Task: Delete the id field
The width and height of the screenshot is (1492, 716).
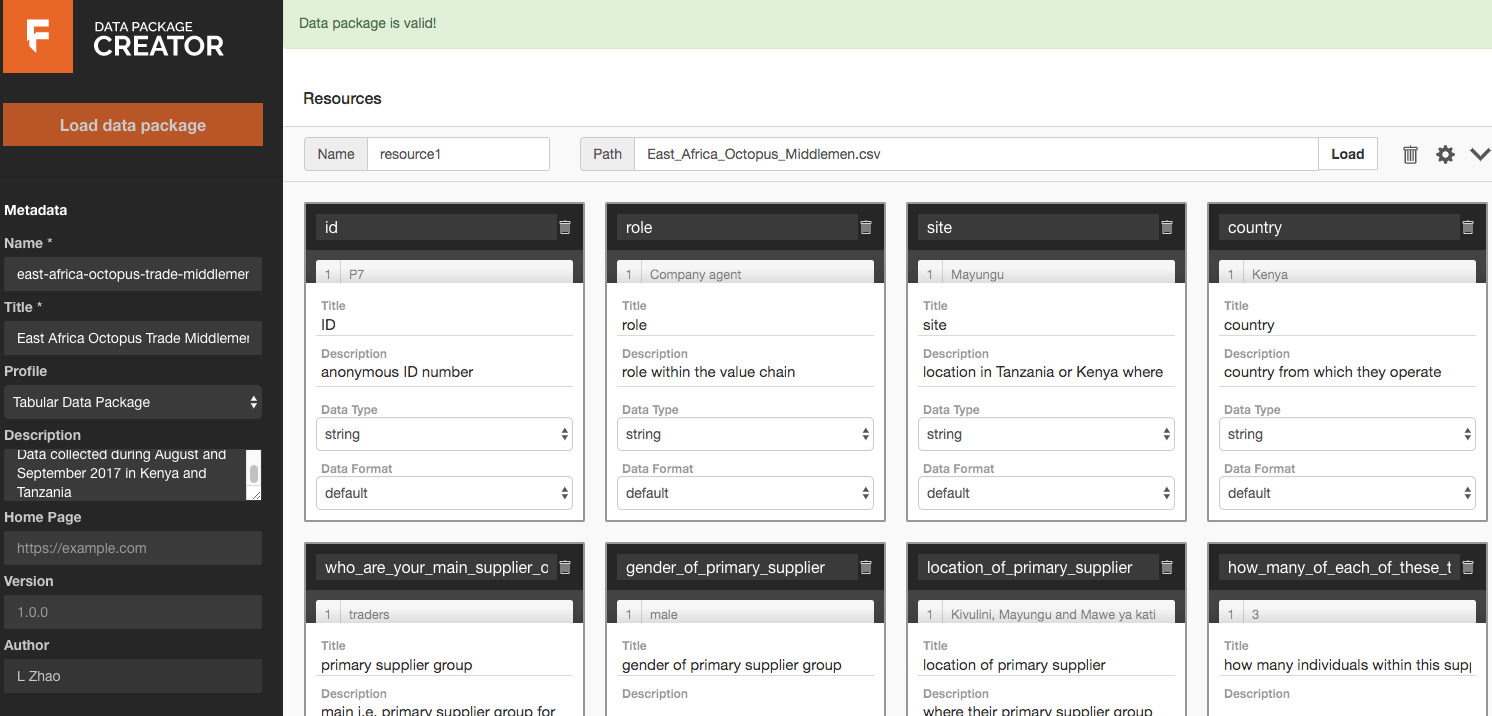Action: point(565,228)
